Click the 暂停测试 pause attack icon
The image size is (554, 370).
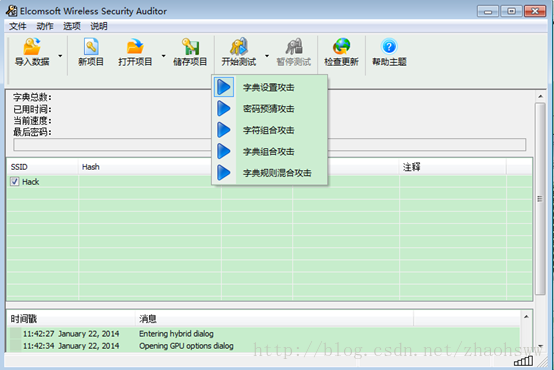pyautogui.click(x=294, y=46)
